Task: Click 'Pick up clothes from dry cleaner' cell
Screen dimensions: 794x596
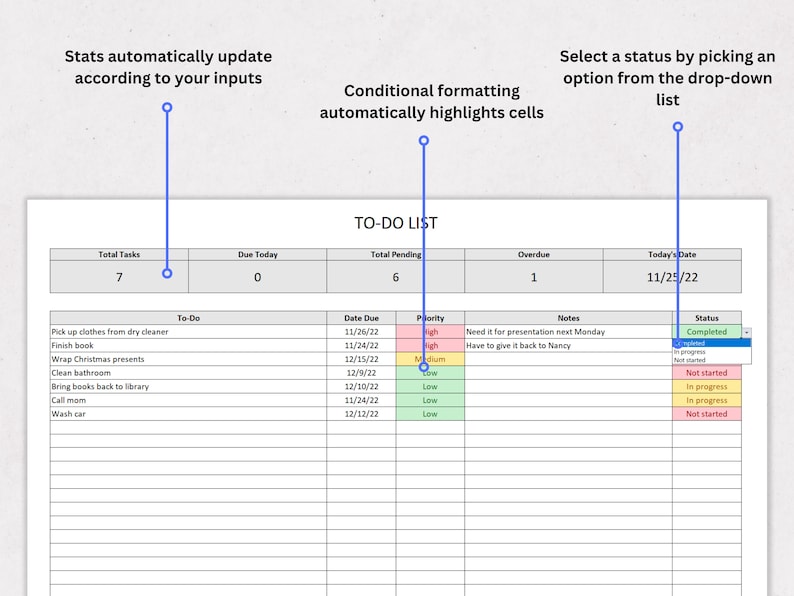Action: (x=188, y=332)
